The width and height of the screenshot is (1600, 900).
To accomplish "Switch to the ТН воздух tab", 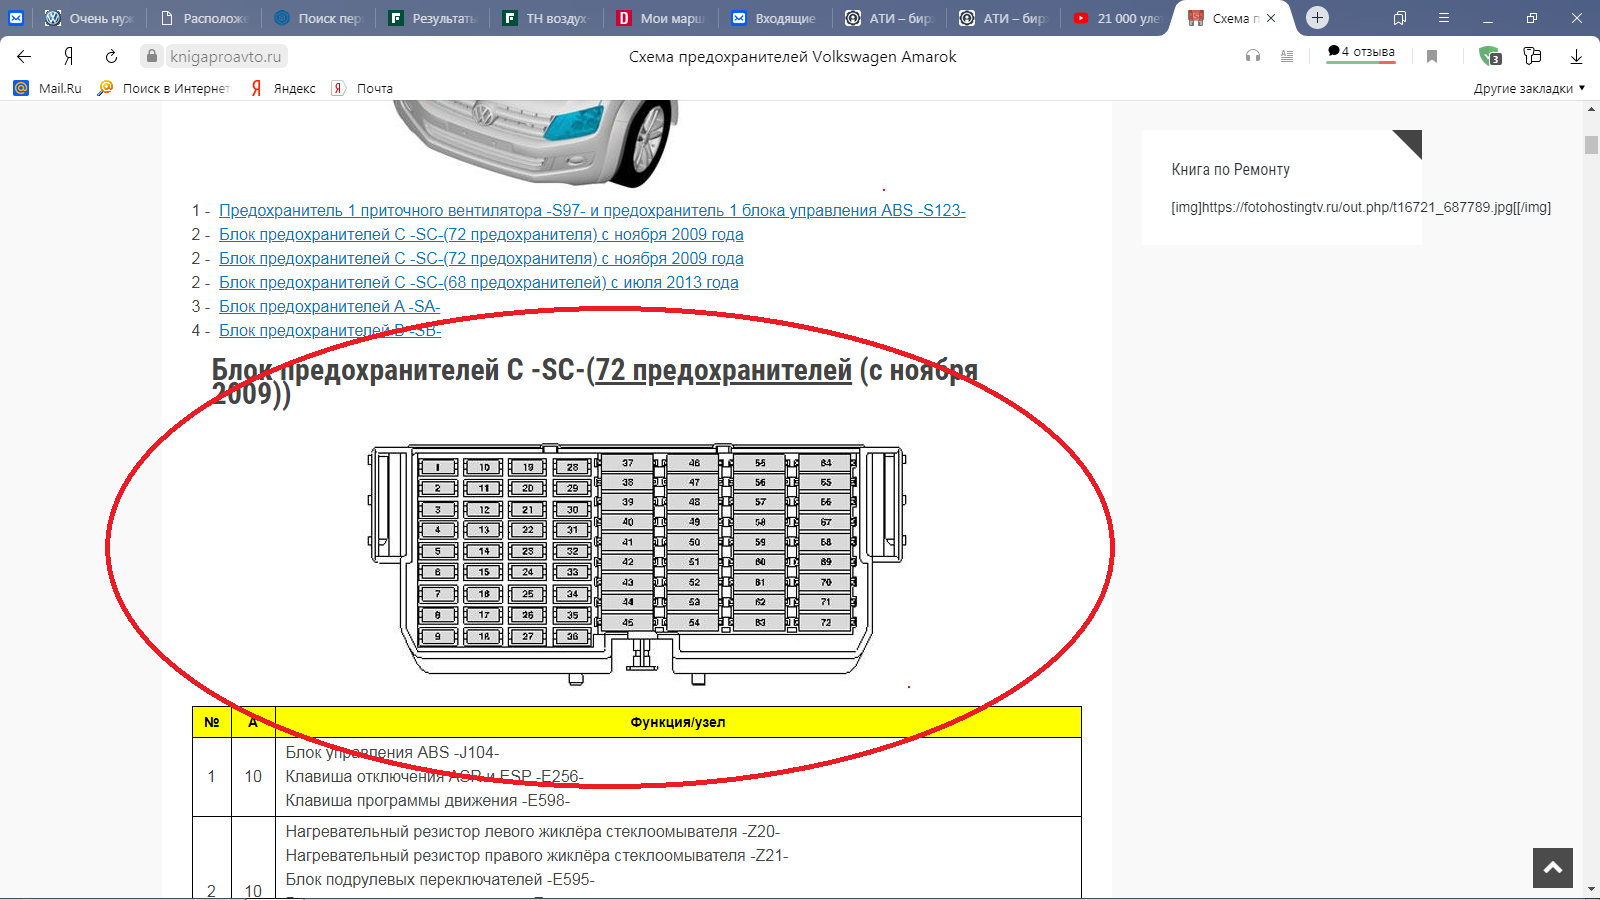I will click(546, 18).
